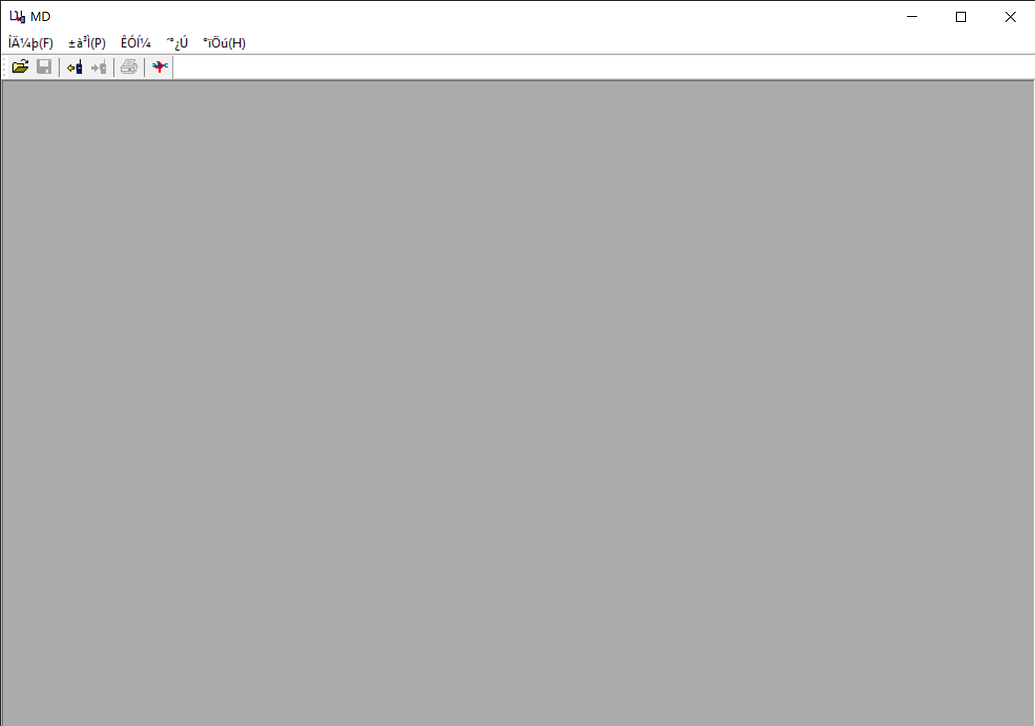Open the menu ending with (H)
The height and width of the screenshot is (726, 1035).
click(x=224, y=43)
